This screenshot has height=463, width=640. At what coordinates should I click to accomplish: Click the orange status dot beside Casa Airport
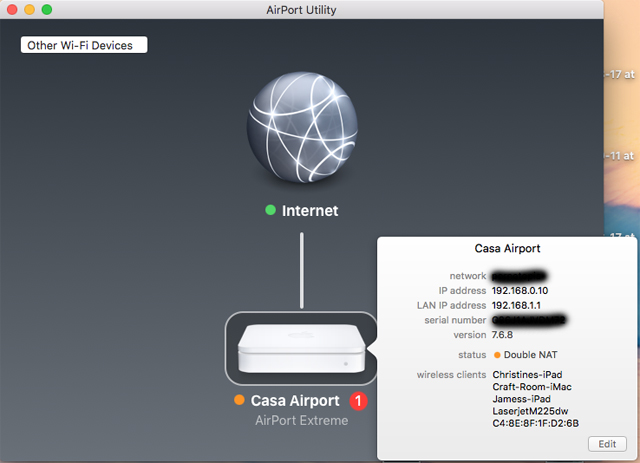[x=239, y=400]
